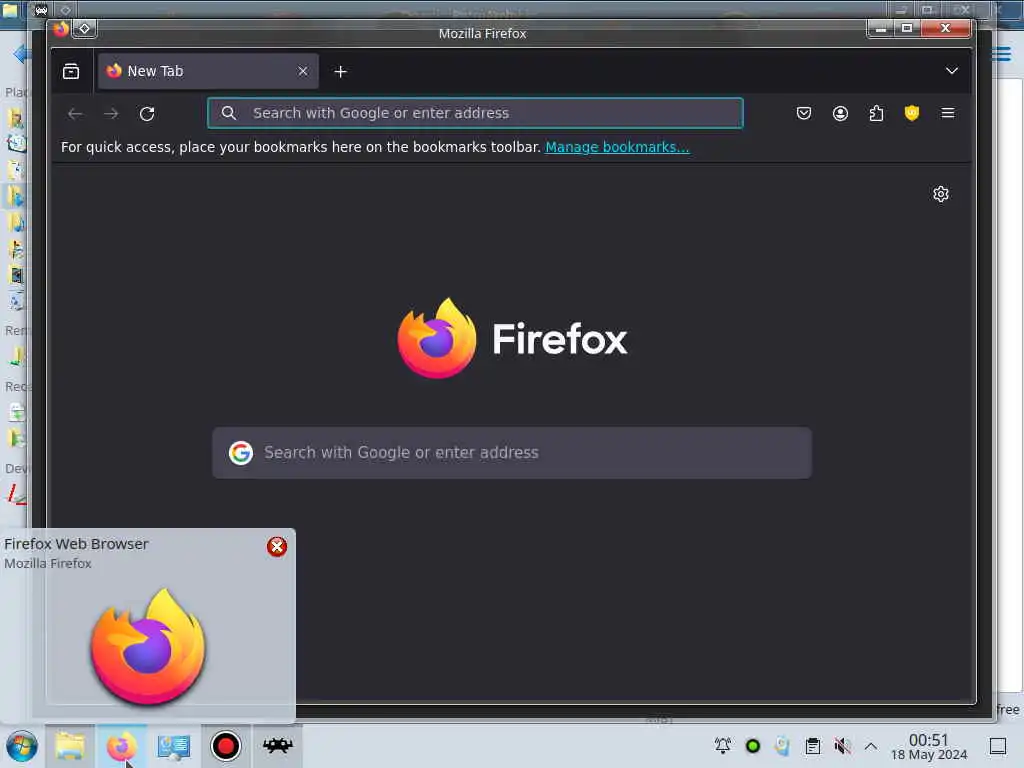Open the yellow shield extension icon

coord(912,114)
